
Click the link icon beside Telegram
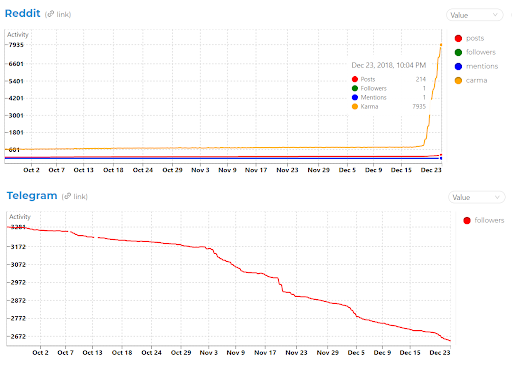click(67, 196)
